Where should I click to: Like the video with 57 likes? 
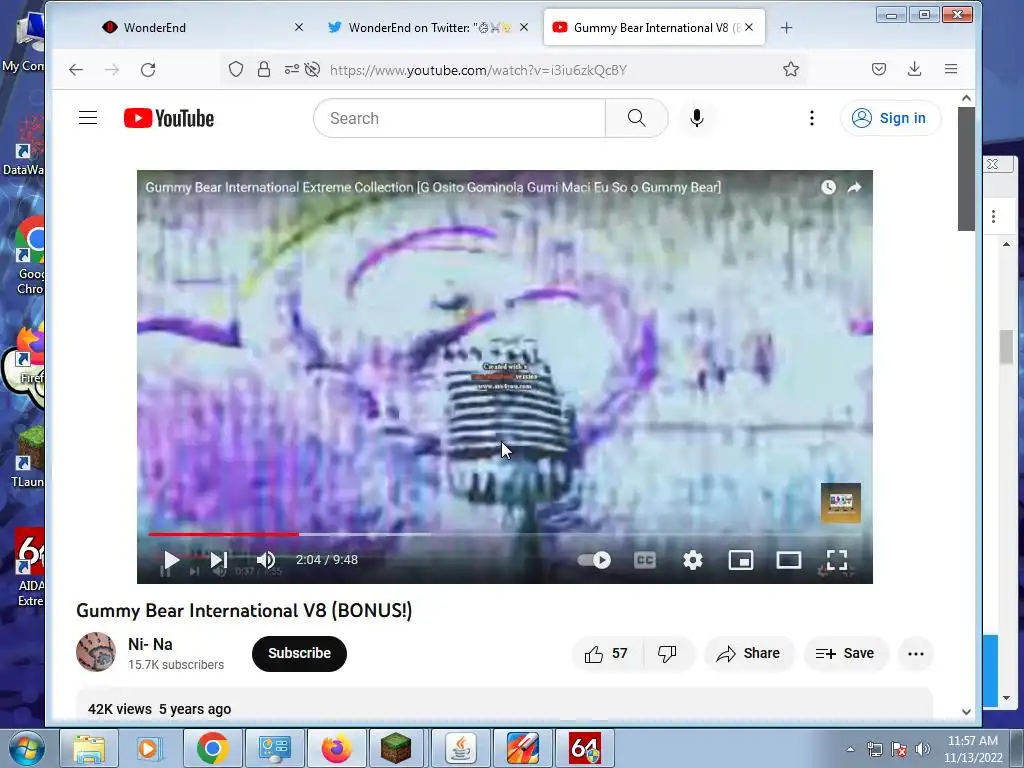coord(607,653)
